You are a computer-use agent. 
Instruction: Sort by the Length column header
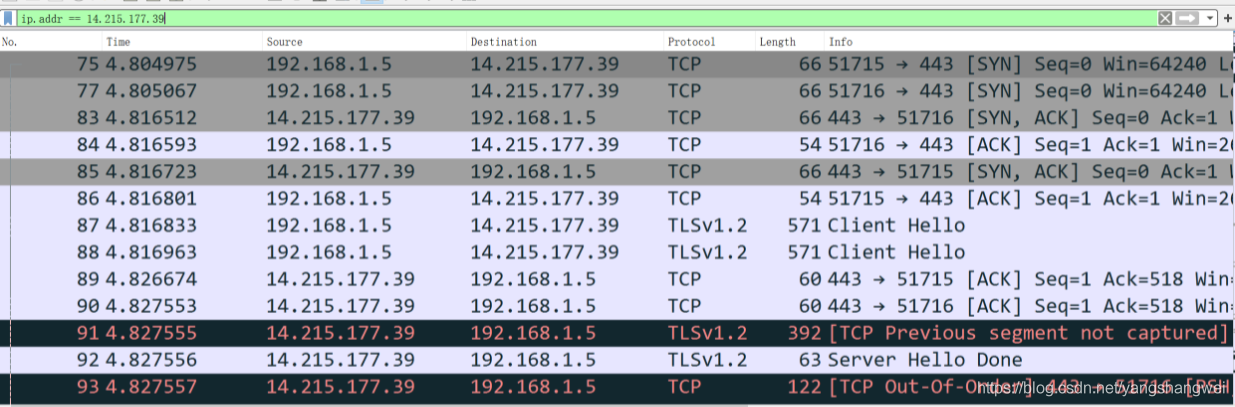coord(790,42)
